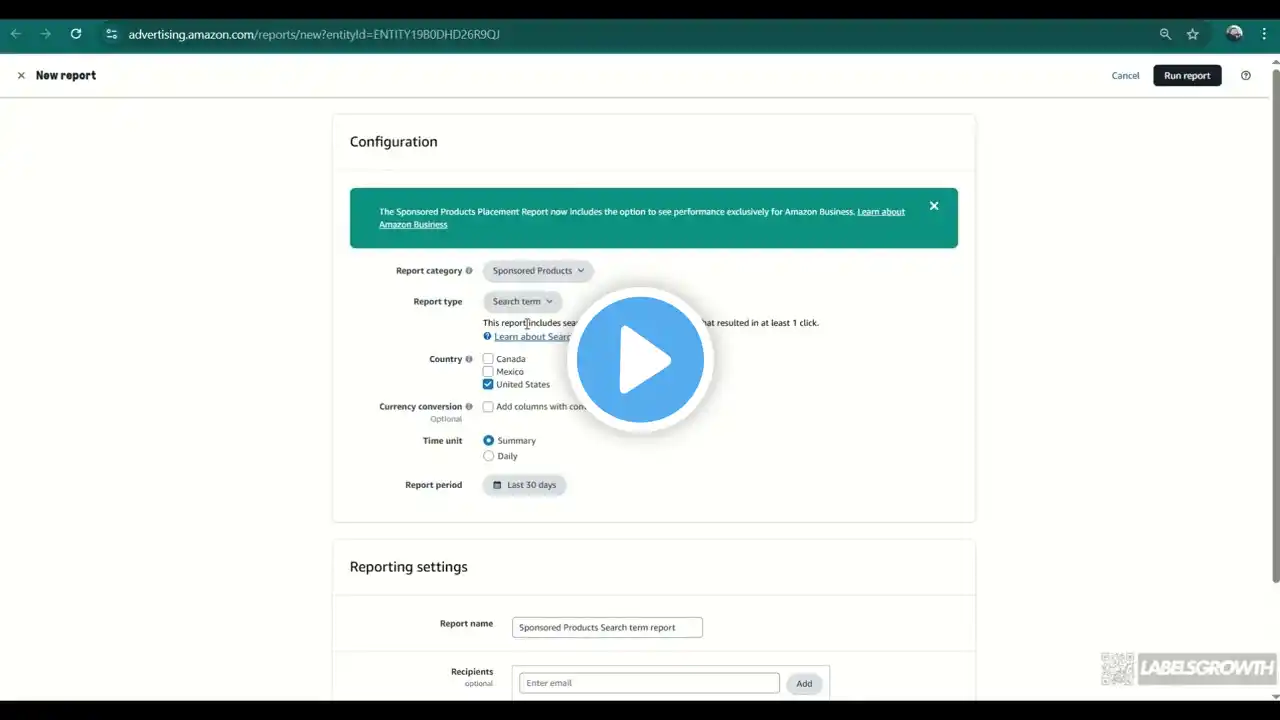Select the Daily time unit
Screen dimensions: 1280x720
[x=489, y=456]
